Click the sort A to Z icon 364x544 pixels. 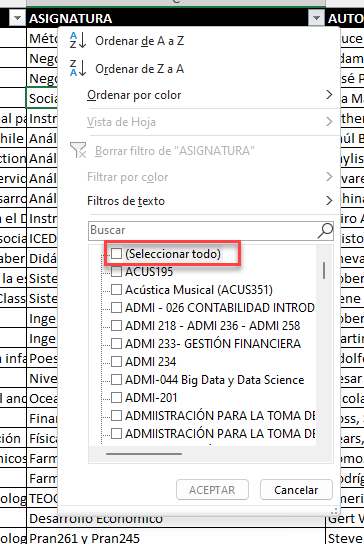tap(78, 40)
